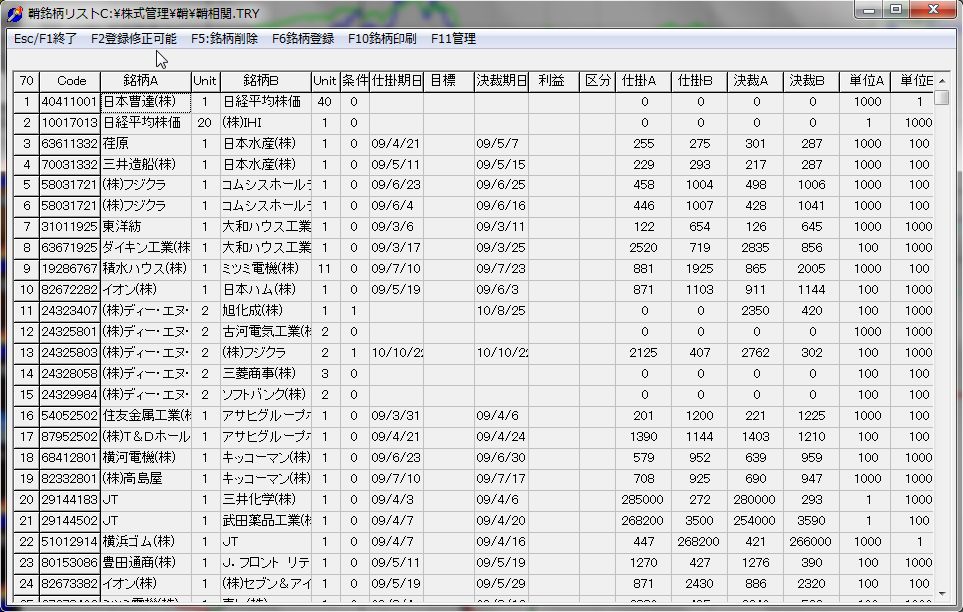Click 住友金属工業 in row 16

coord(146,416)
